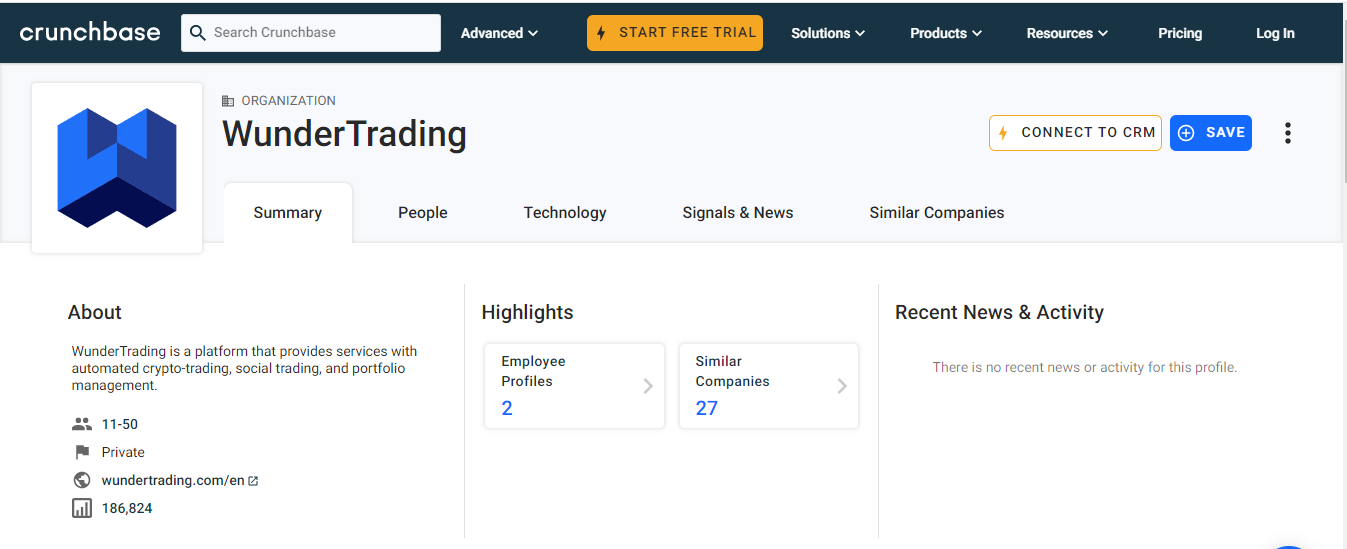Start the free trial

(675, 33)
